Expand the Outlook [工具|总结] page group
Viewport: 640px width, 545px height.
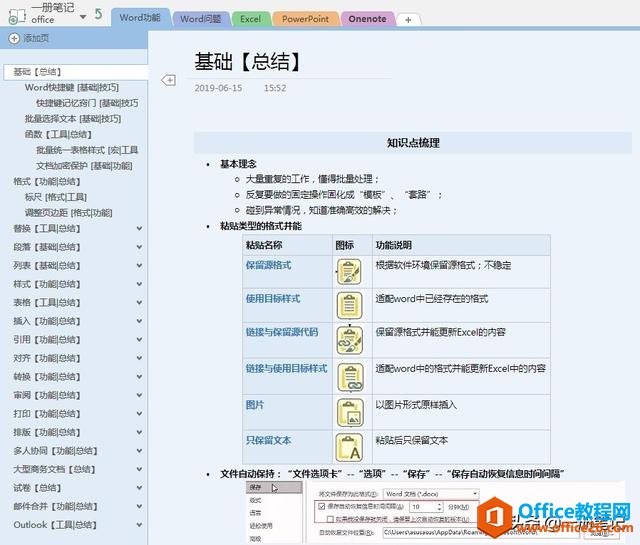click(140, 525)
